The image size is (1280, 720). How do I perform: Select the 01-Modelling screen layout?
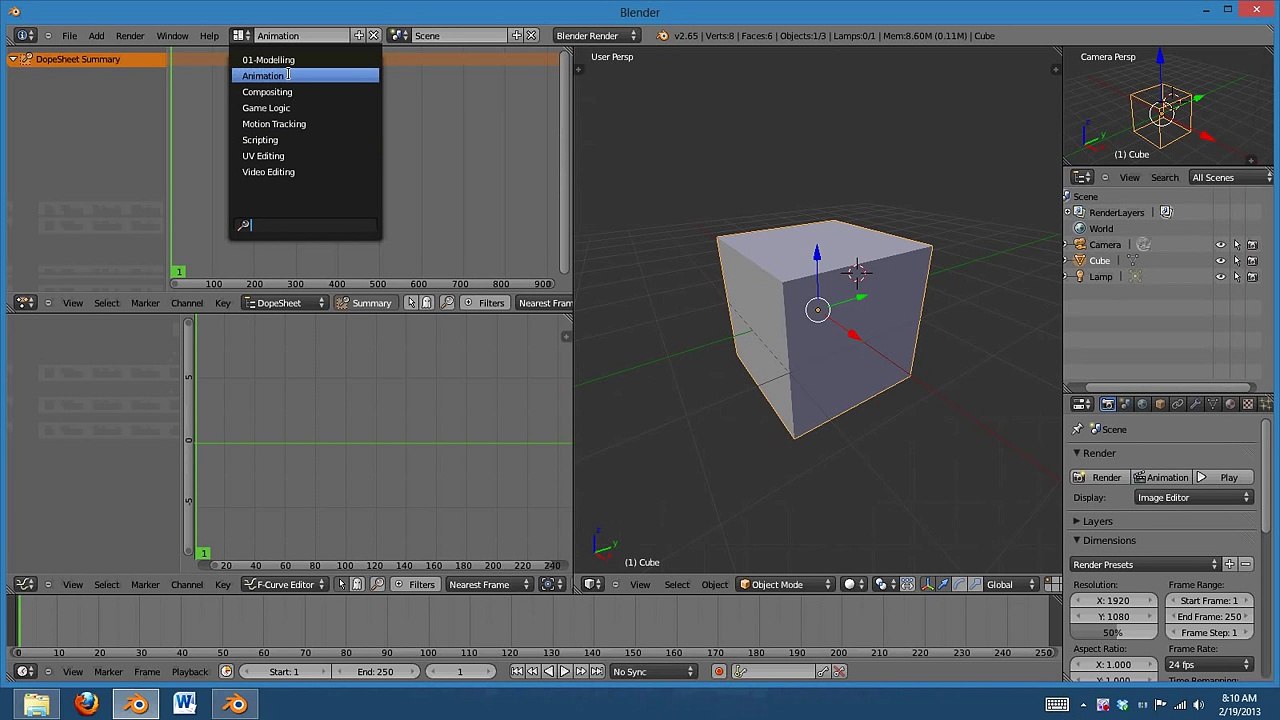coord(305,60)
